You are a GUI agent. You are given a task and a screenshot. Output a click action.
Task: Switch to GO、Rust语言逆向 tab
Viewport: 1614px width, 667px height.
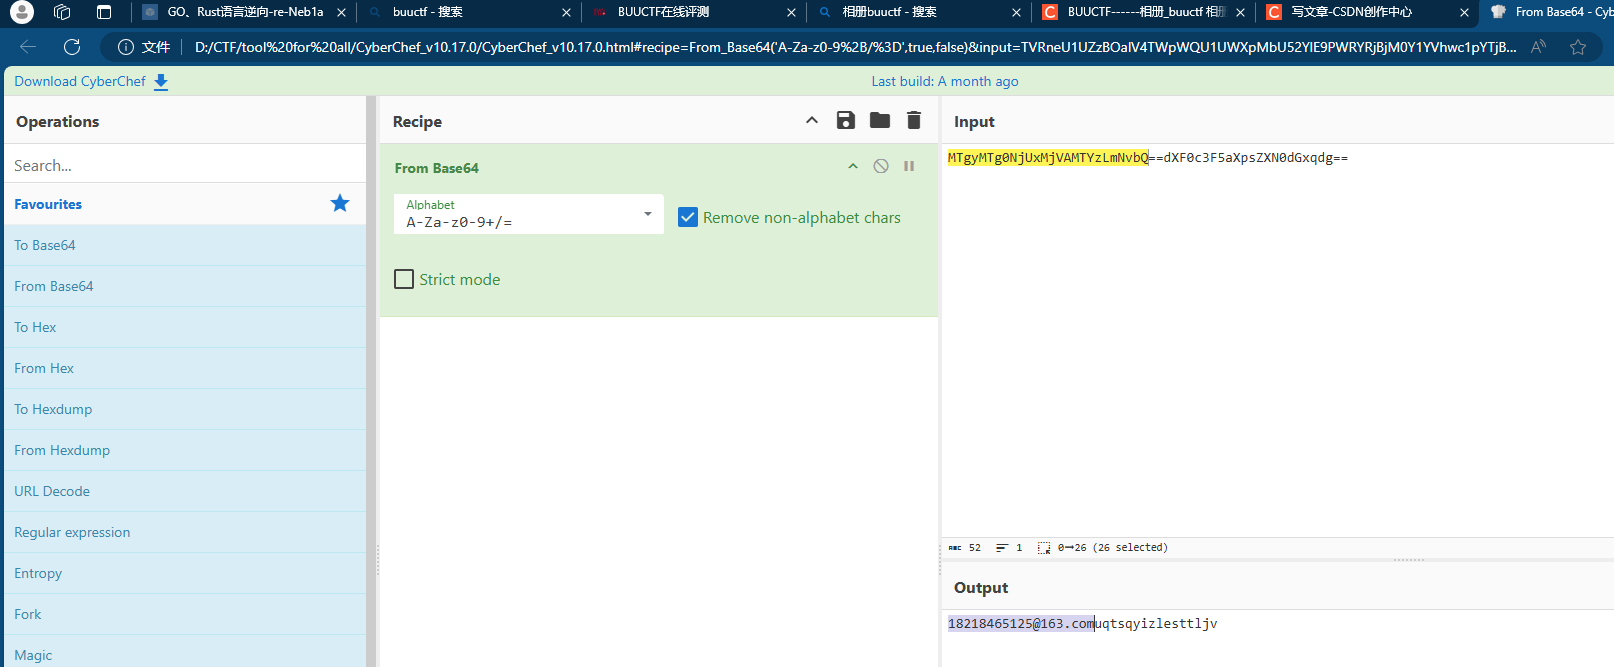coord(244,12)
